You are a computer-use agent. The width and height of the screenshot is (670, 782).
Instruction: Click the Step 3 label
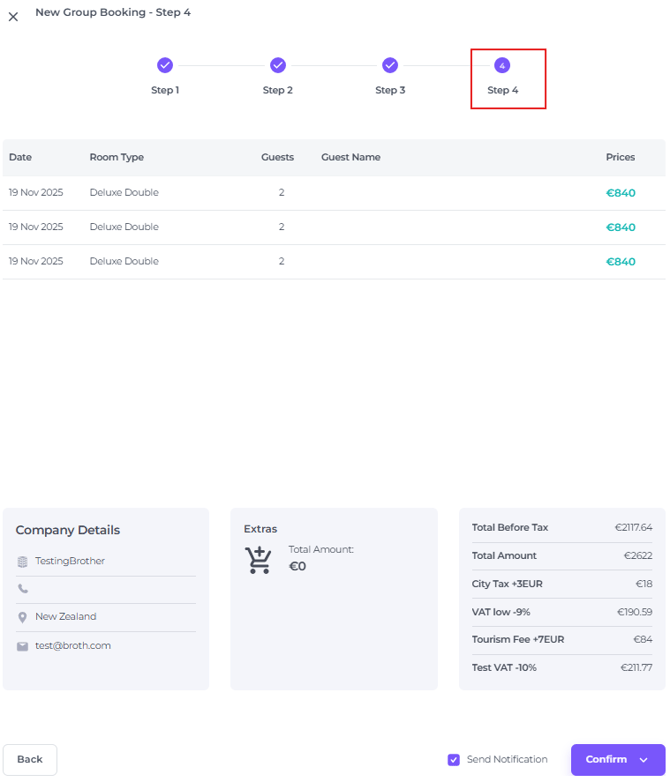coord(390,90)
